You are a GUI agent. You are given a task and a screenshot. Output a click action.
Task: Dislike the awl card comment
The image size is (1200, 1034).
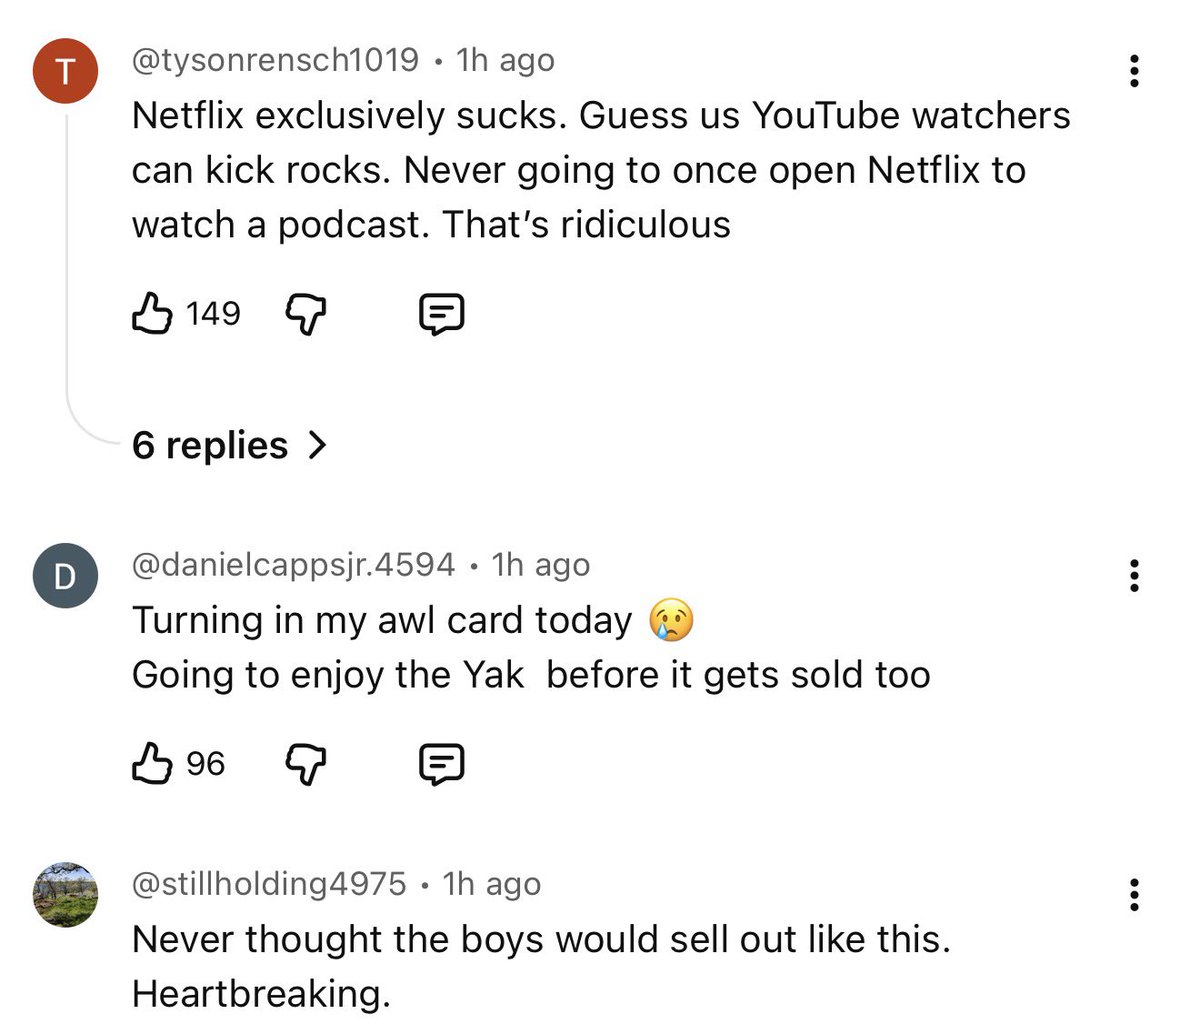point(307,765)
